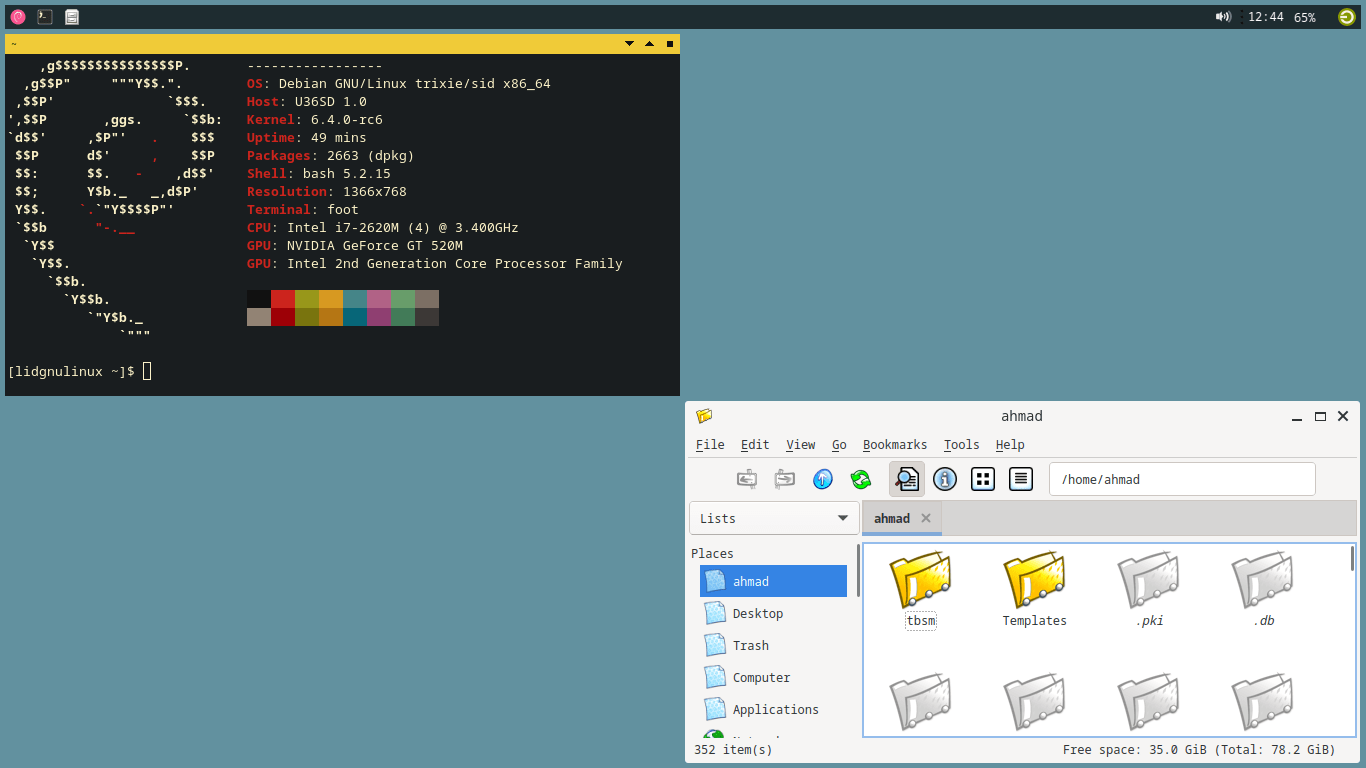Screen dimensions: 1366x768
Task: Switch to the lined list view button
Action: pos(1021,479)
